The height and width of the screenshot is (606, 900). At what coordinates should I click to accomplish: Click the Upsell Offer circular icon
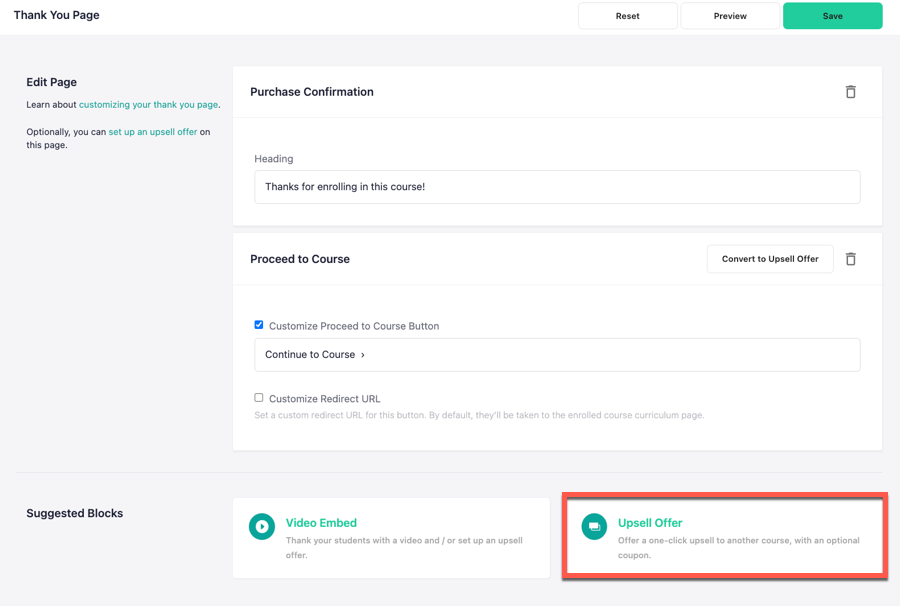(594, 526)
